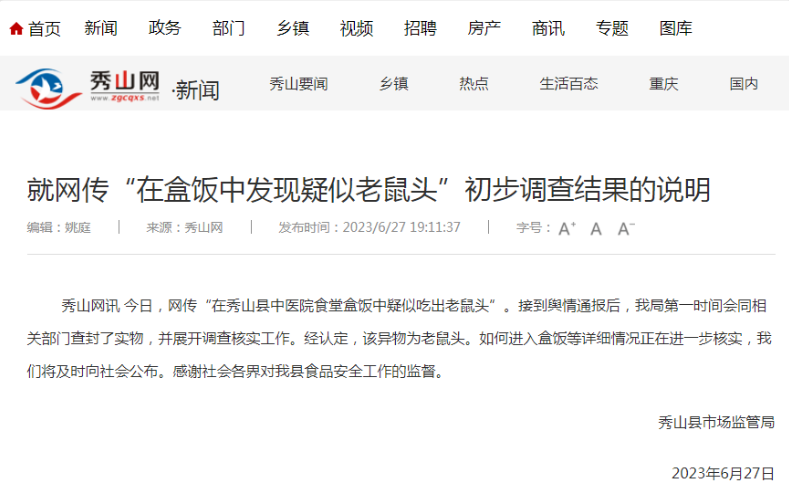Switch to the 热点 news tab
This screenshot has height=502, width=789.
(474, 83)
